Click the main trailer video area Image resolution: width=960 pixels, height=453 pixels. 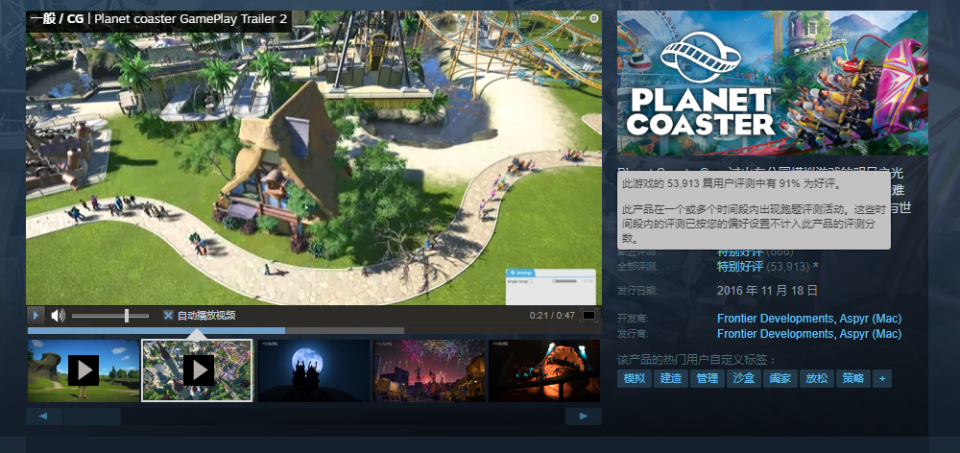point(313,157)
